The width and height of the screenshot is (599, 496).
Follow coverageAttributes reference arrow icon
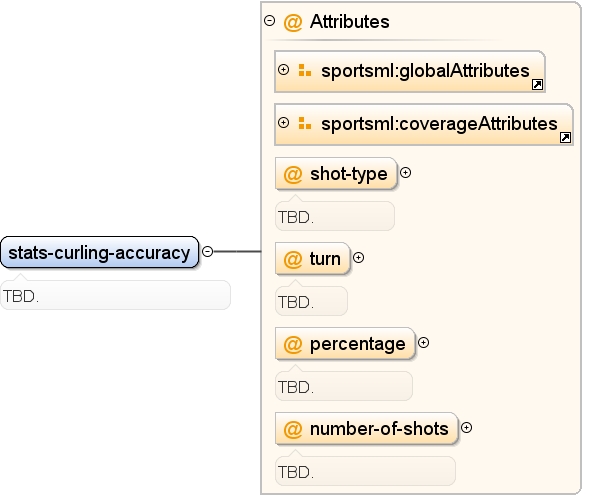pos(565,137)
